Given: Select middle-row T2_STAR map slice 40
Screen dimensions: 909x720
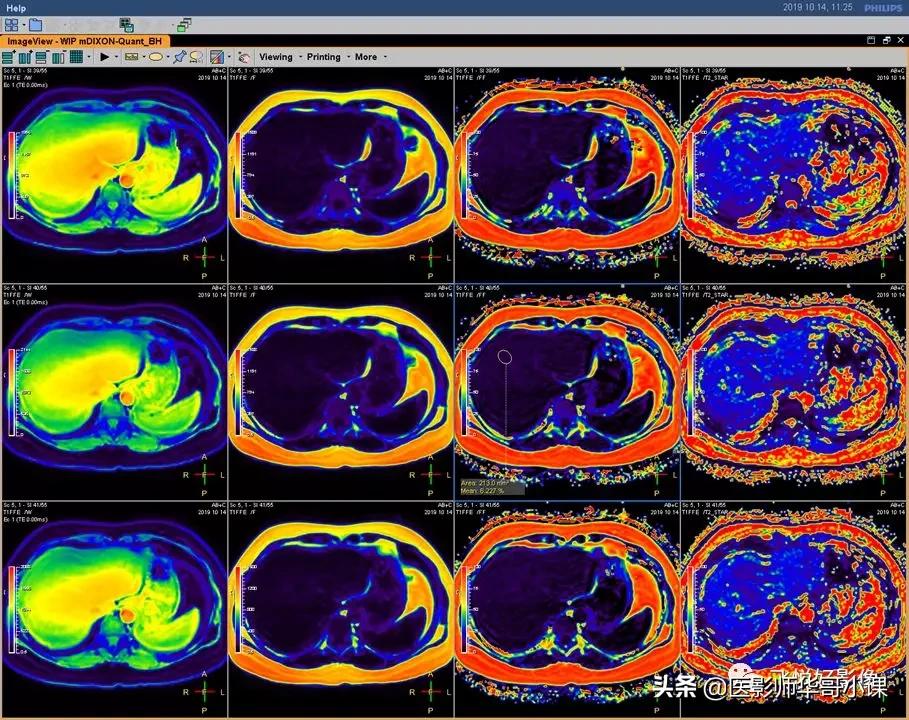Looking at the screenshot, I should tap(794, 392).
